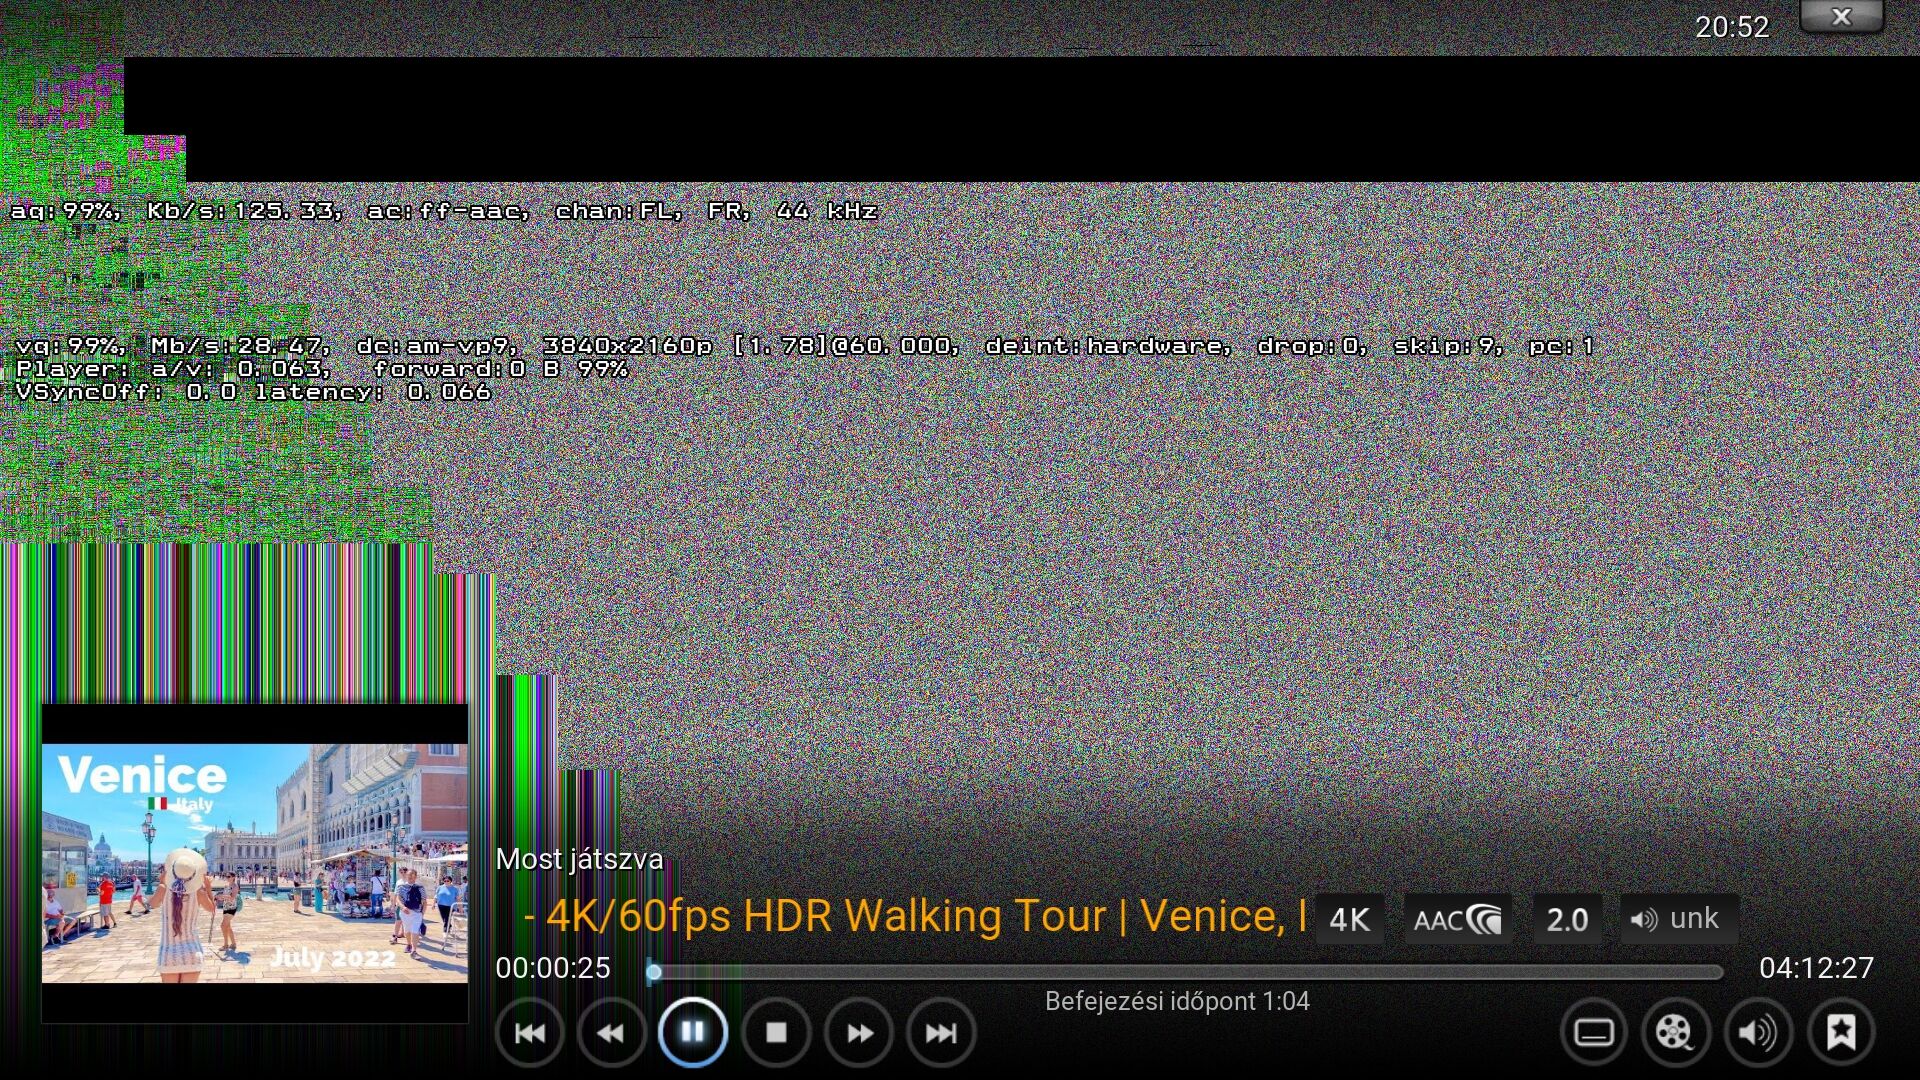
Task: Fast forward the video
Action: pyautogui.click(x=858, y=1033)
